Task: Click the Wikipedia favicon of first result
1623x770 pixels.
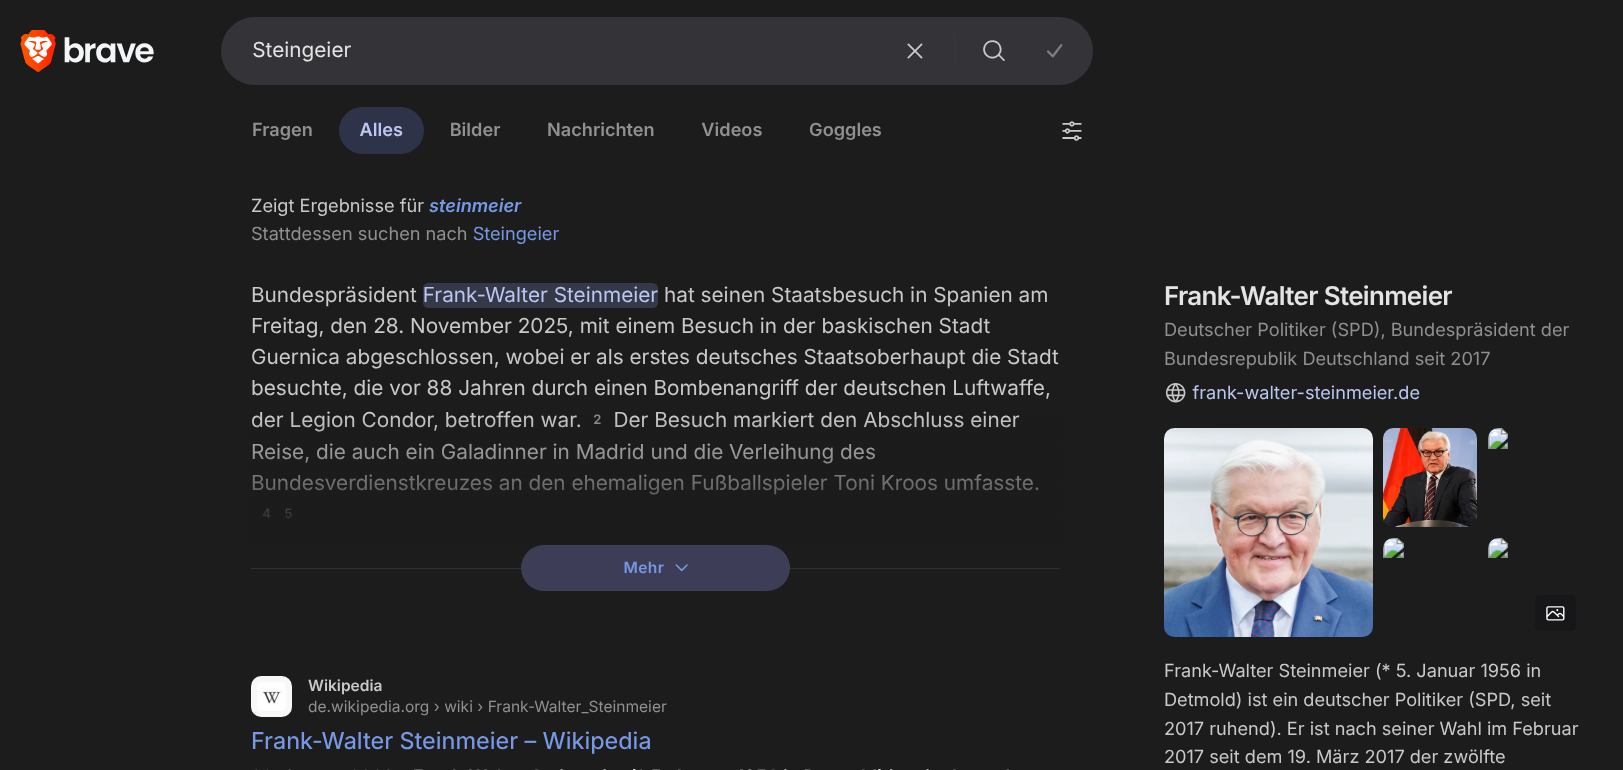Action: (x=271, y=696)
